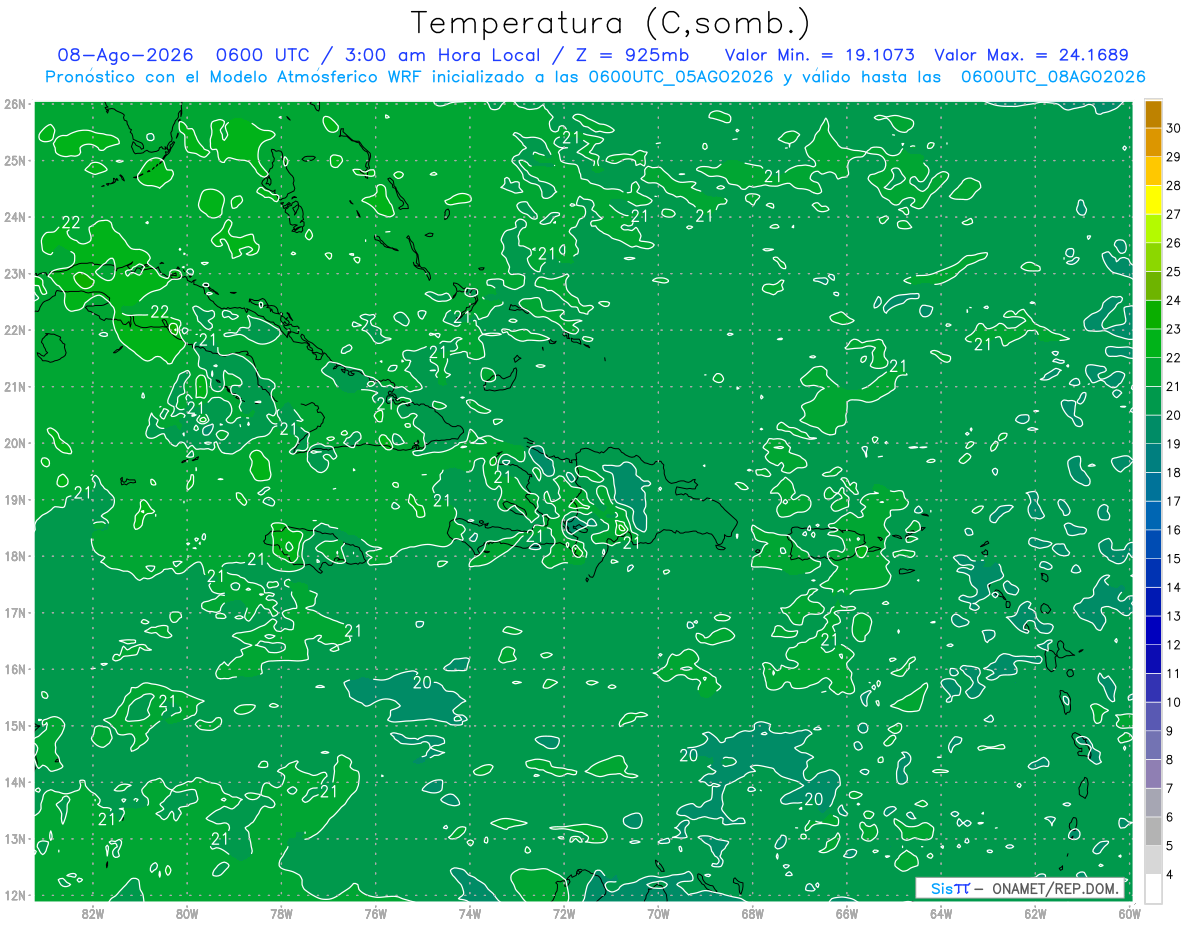Click color scale label '10'
Screen dimensions: 1200x927
click(1173, 702)
